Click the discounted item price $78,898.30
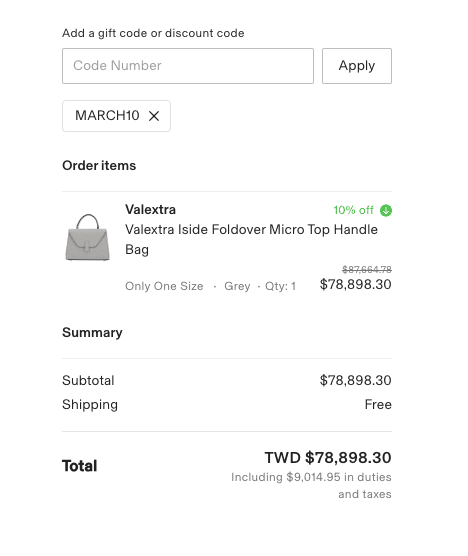The height and width of the screenshot is (556, 468). pos(356,284)
